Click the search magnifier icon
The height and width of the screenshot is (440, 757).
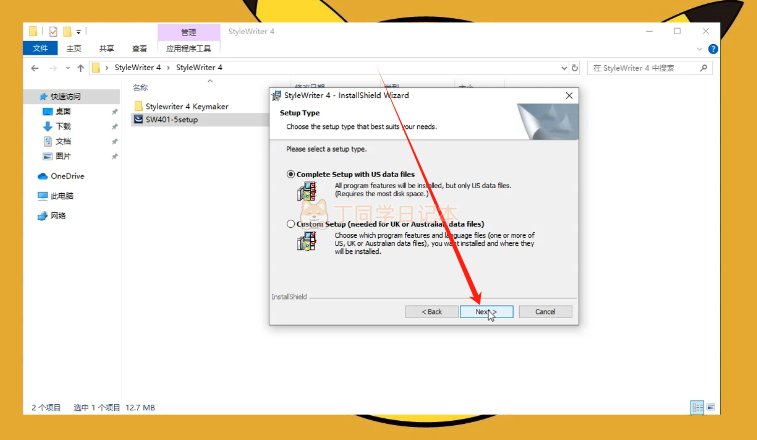(x=703, y=68)
